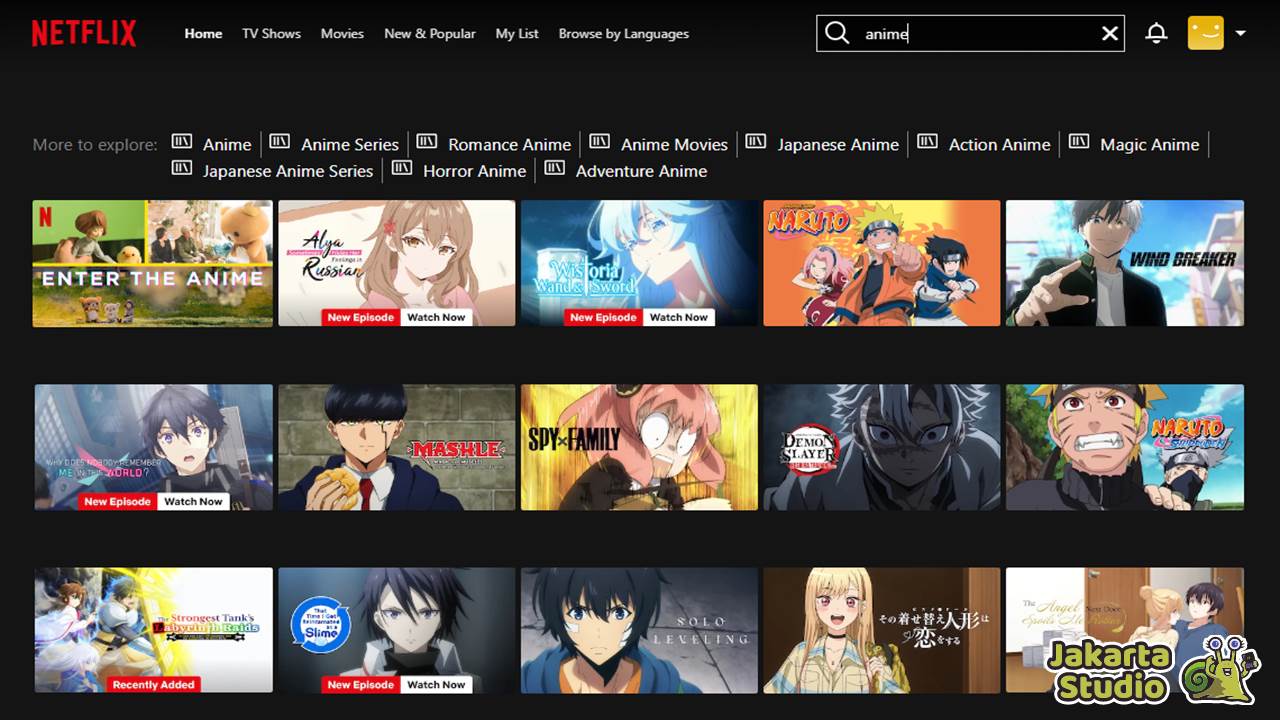The image size is (1280, 720).
Task: Click Watch Now on Solo Leveling... on Alya
Action: pos(436,317)
